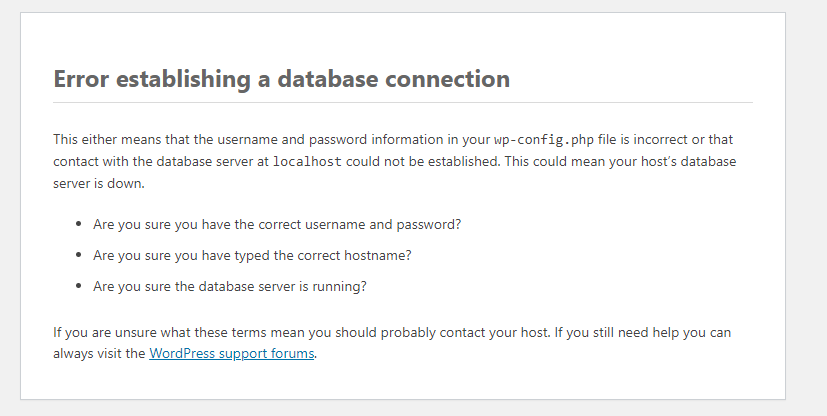Click the second bullet point dot
827x416 pixels.
[79, 256]
